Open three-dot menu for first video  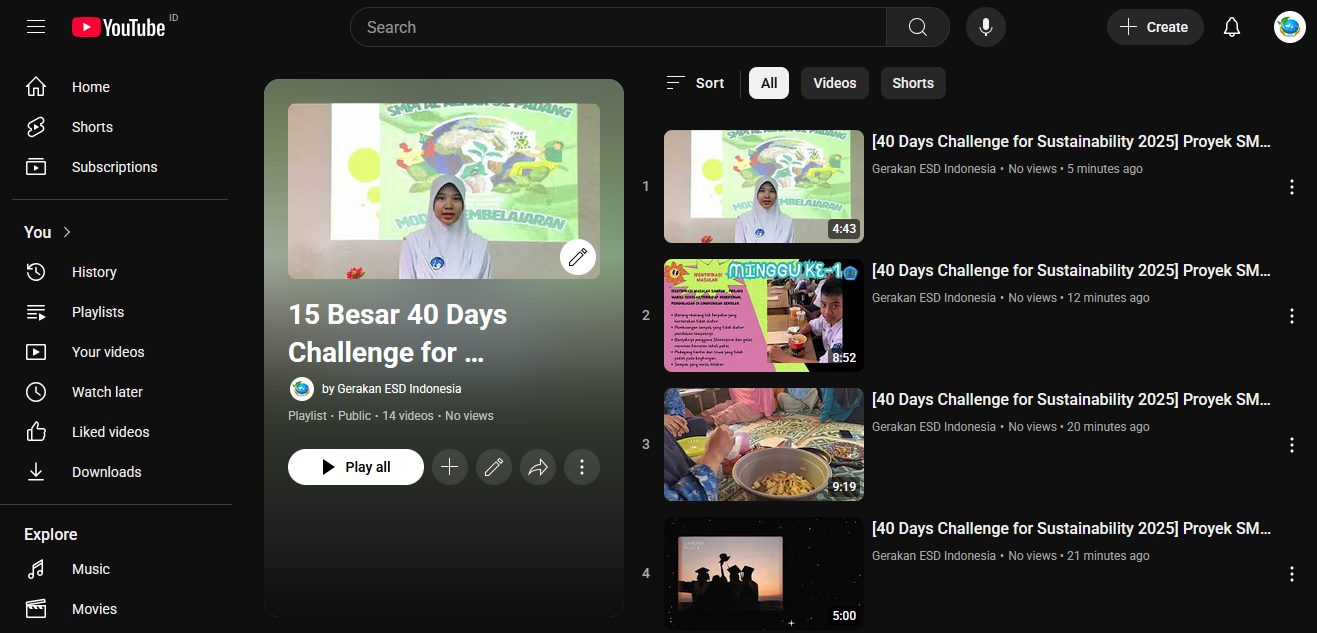(x=1291, y=187)
